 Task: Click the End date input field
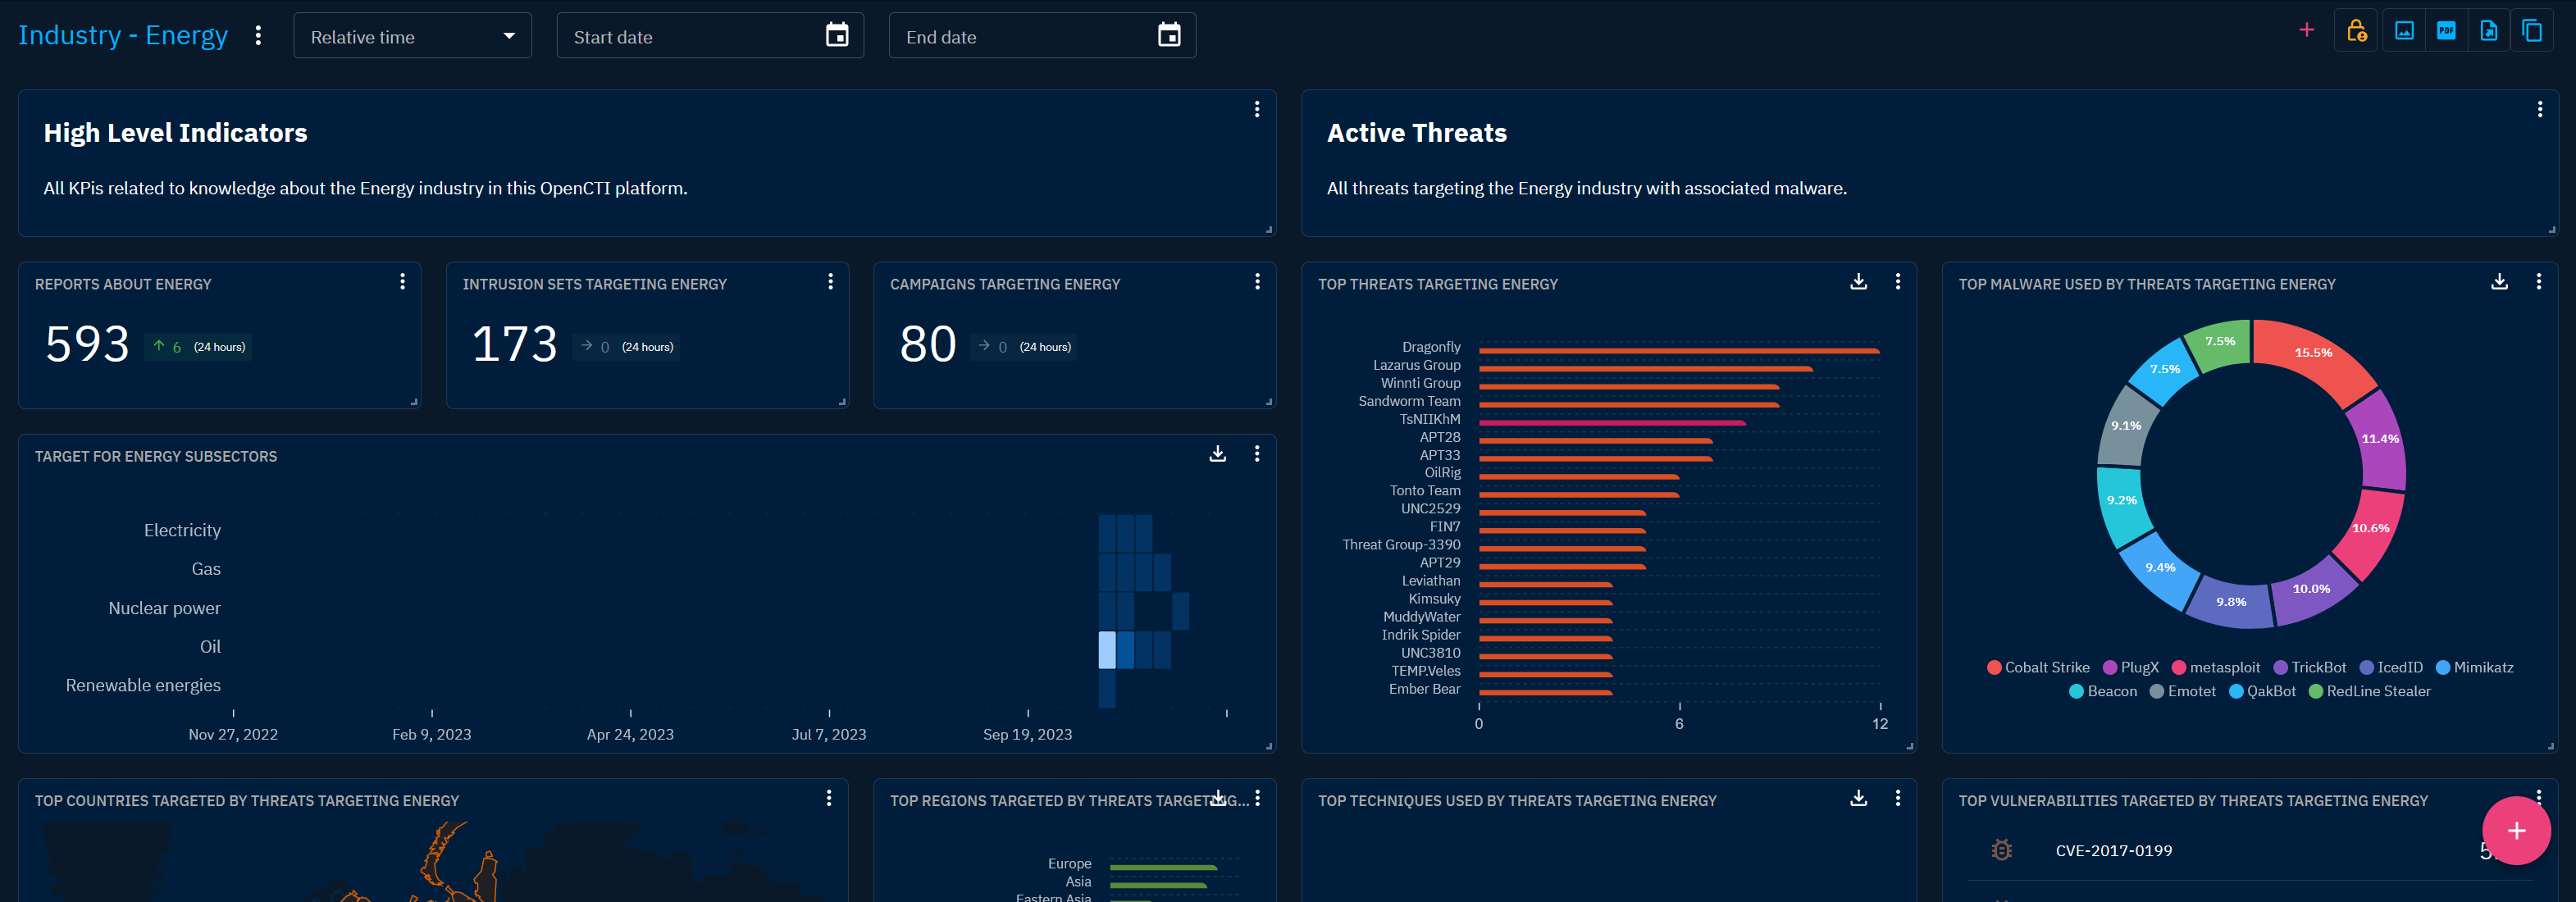tap(1020, 37)
